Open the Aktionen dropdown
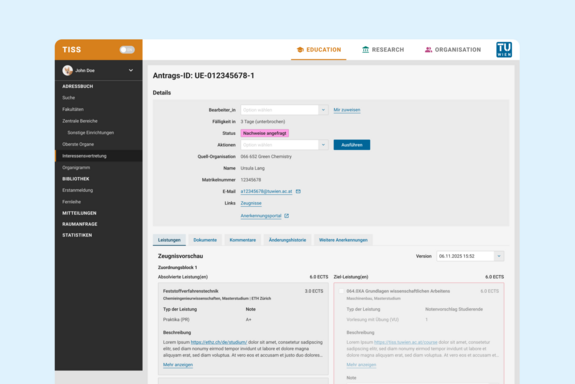 (x=284, y=145)
